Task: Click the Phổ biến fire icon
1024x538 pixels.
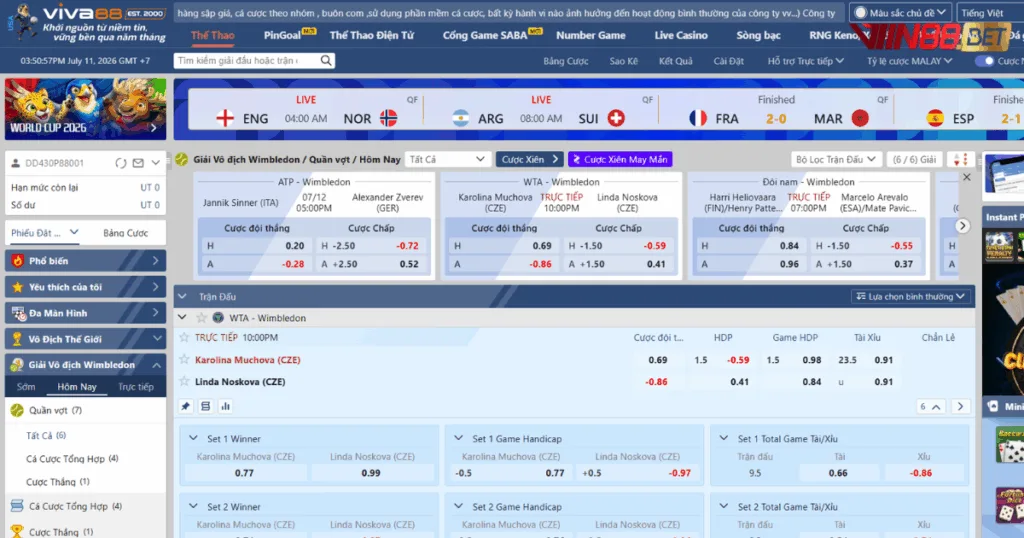Action: point(17,261)
